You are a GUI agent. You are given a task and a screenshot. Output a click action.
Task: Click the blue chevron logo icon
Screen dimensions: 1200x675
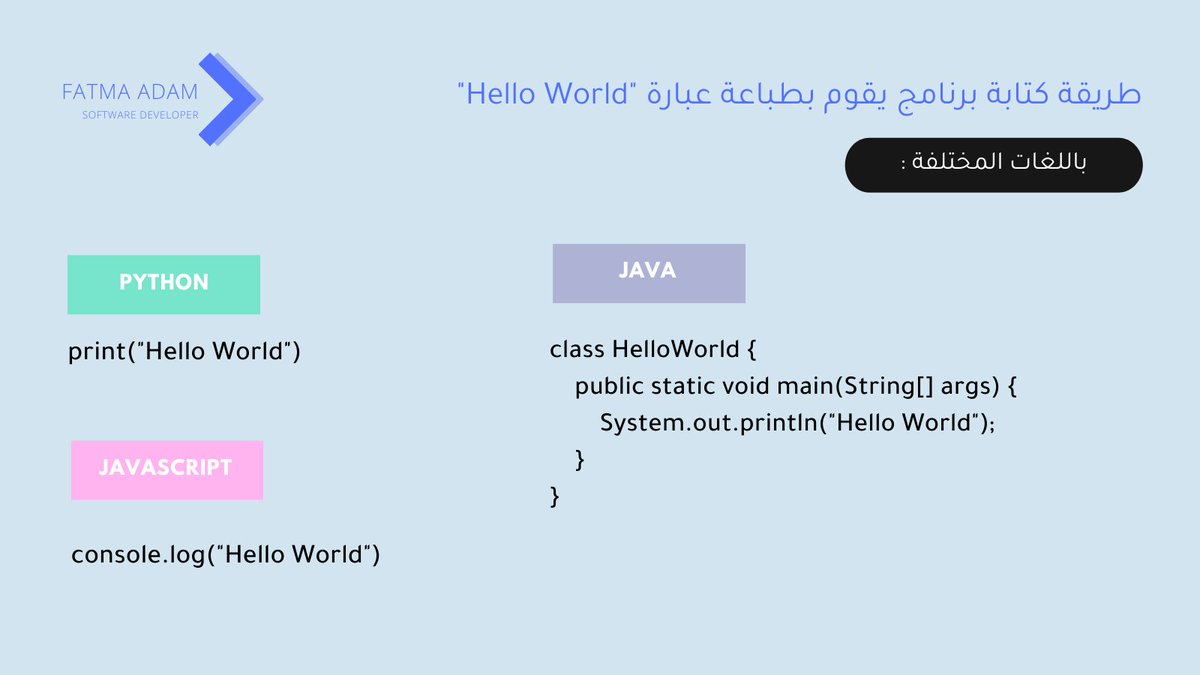232,100
